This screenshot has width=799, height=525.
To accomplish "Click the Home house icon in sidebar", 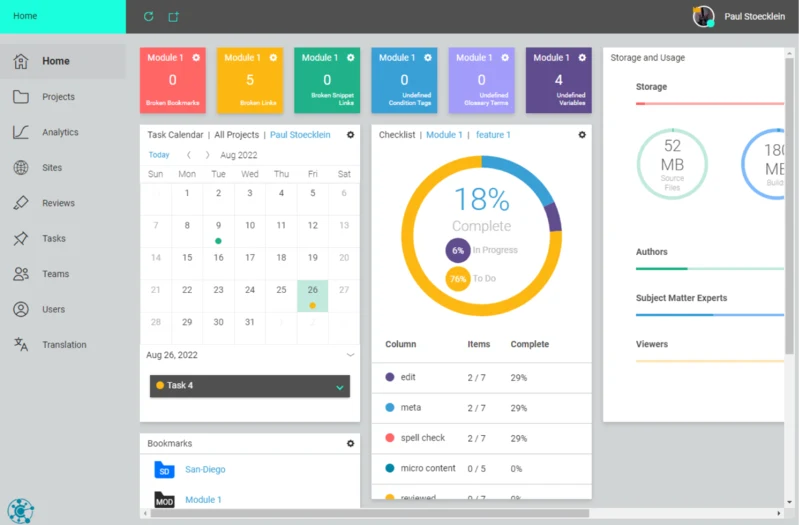I will click(x=20, y=61).
